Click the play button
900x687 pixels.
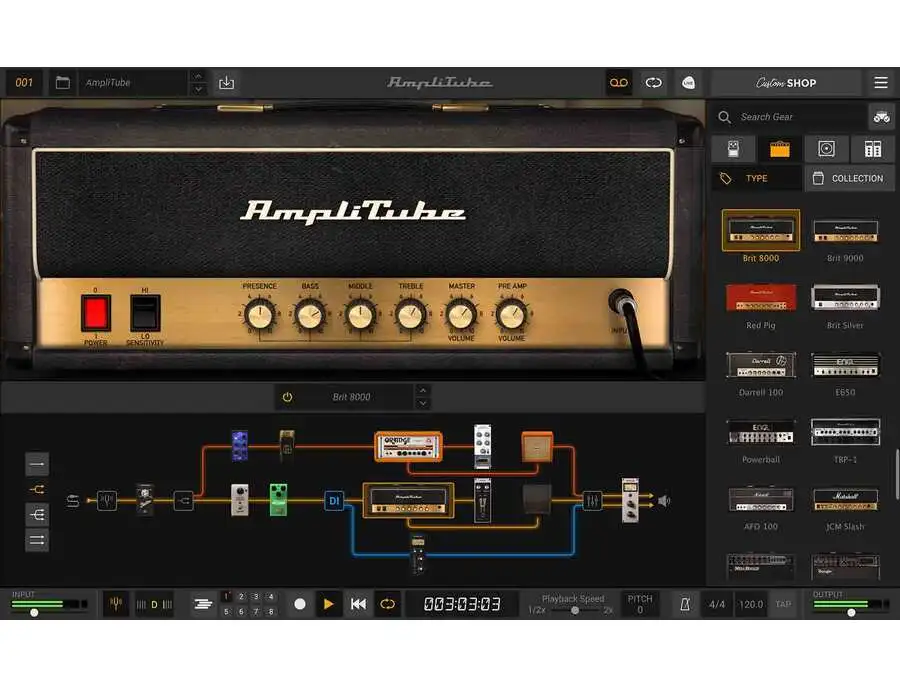(328, 604)
